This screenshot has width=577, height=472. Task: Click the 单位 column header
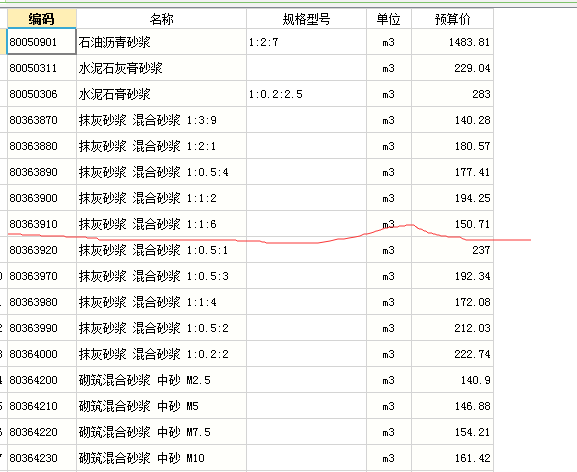pyautogui.click(x=389, y=19)
